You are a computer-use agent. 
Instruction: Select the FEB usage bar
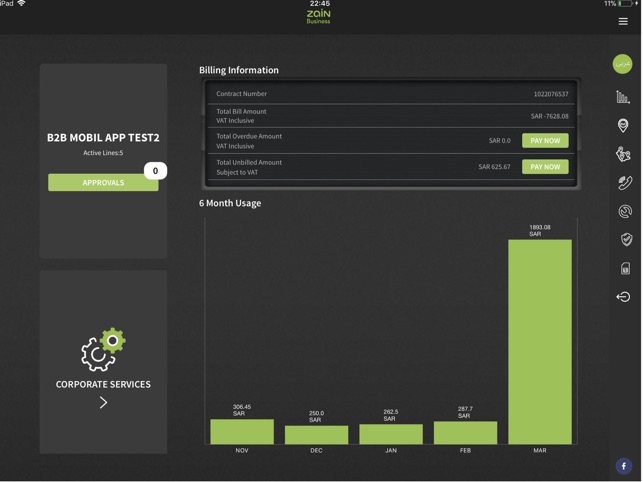(465, 433)
